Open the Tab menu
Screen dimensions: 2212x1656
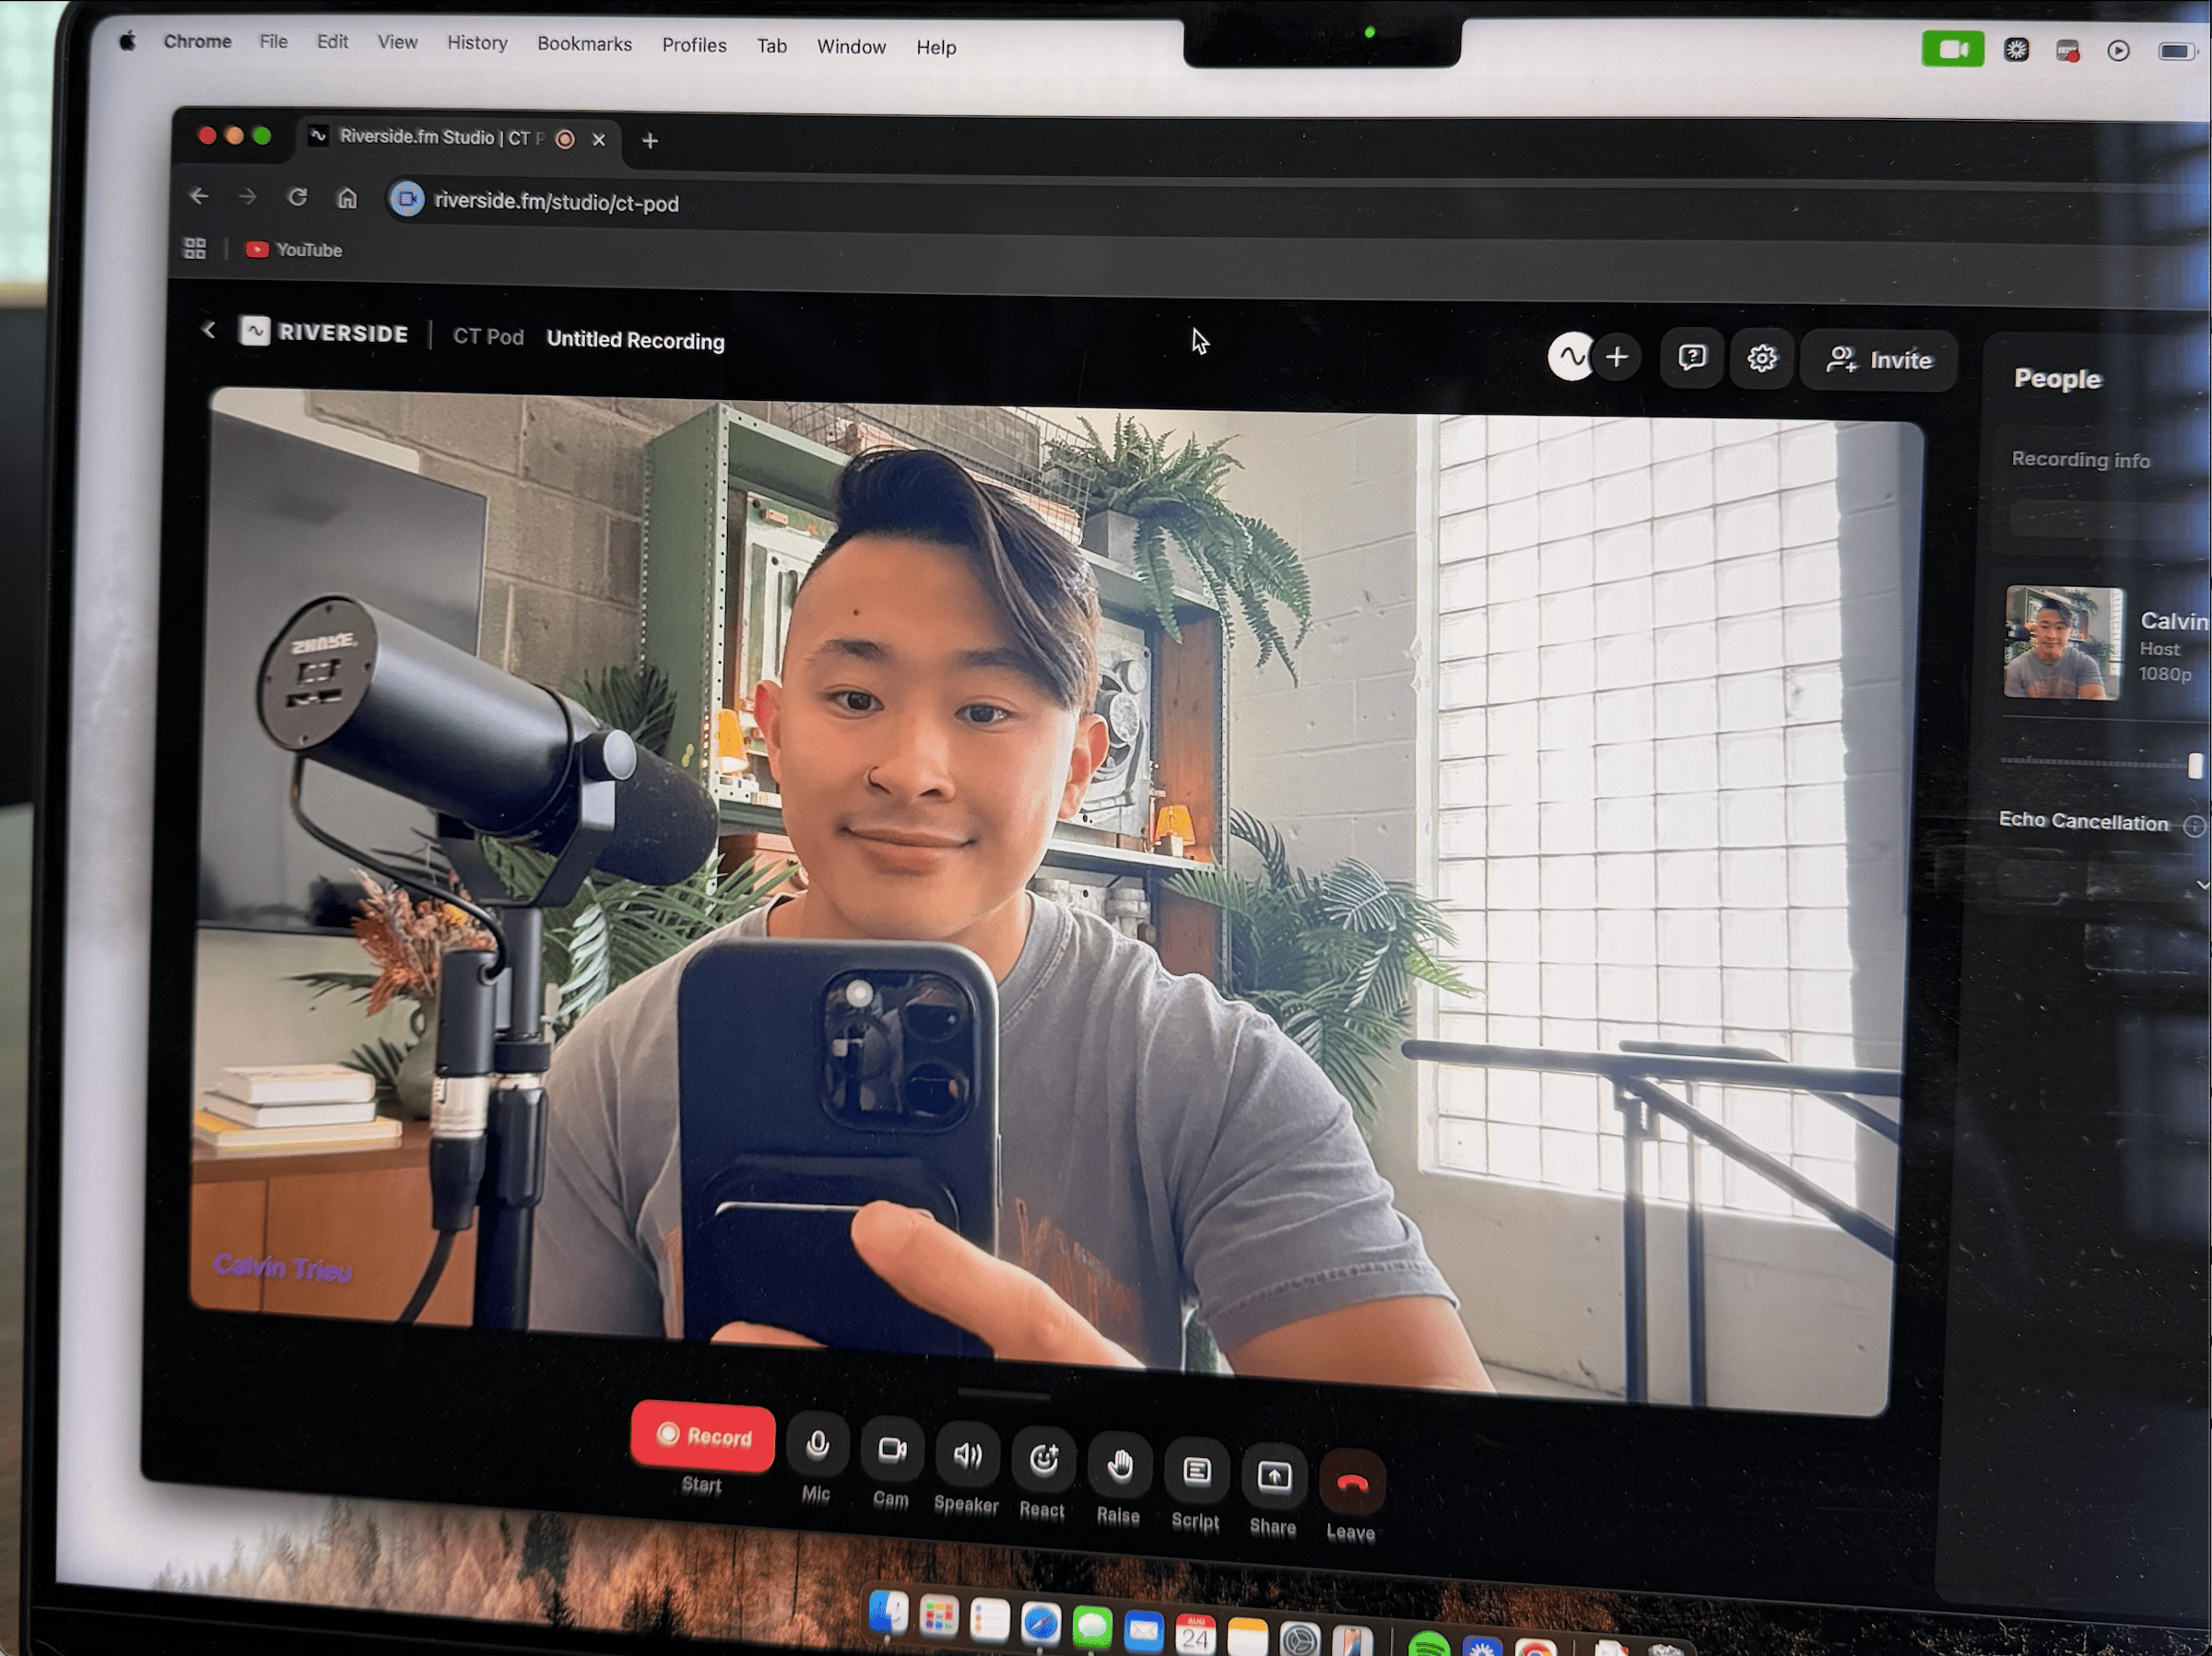[x=771, y=46]
